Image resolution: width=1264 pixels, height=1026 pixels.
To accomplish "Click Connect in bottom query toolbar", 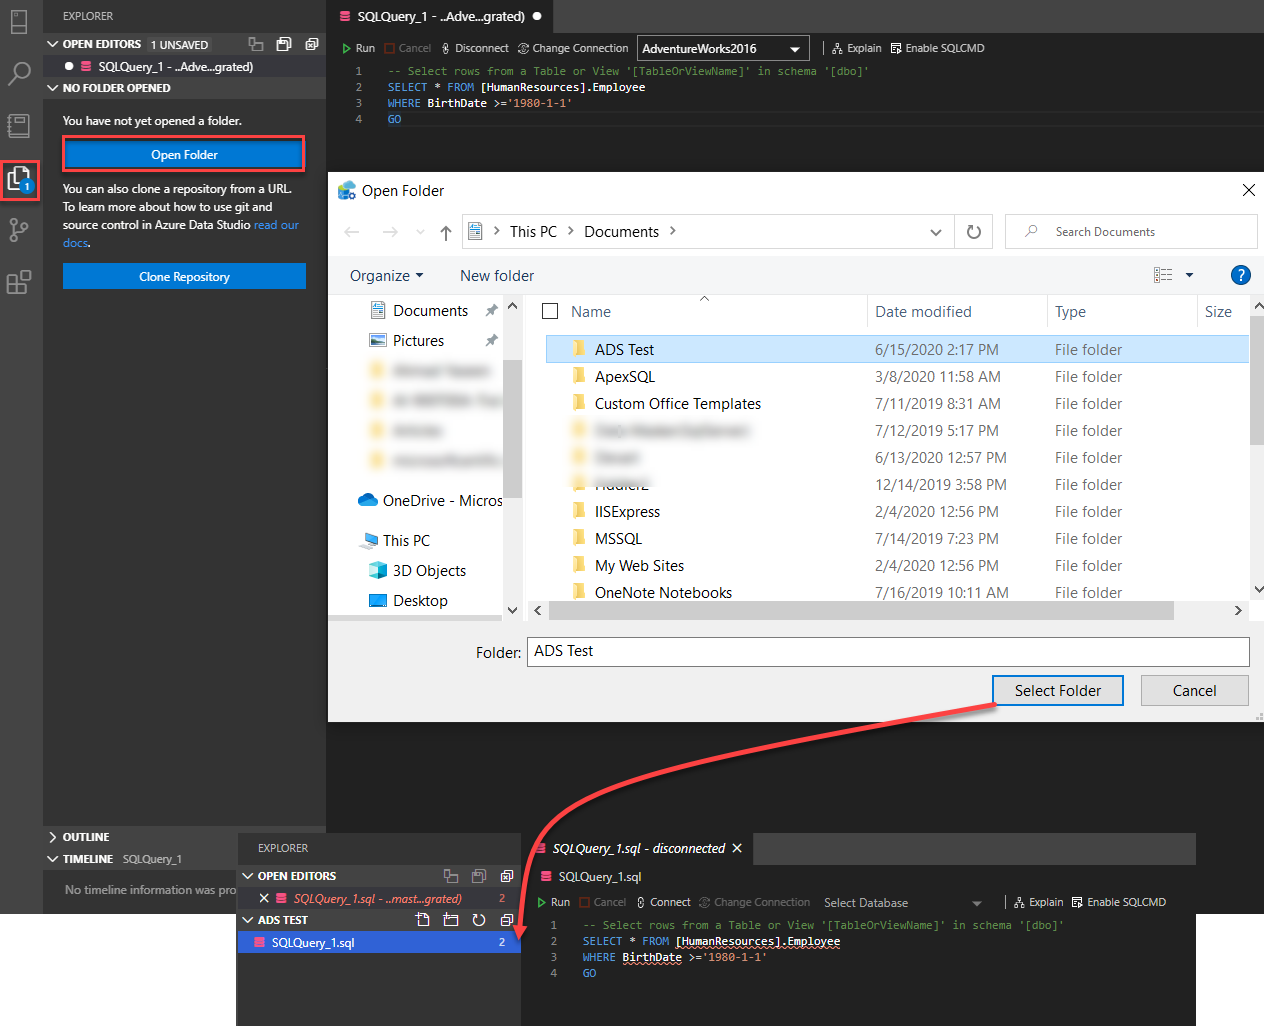I will point(663,902).
